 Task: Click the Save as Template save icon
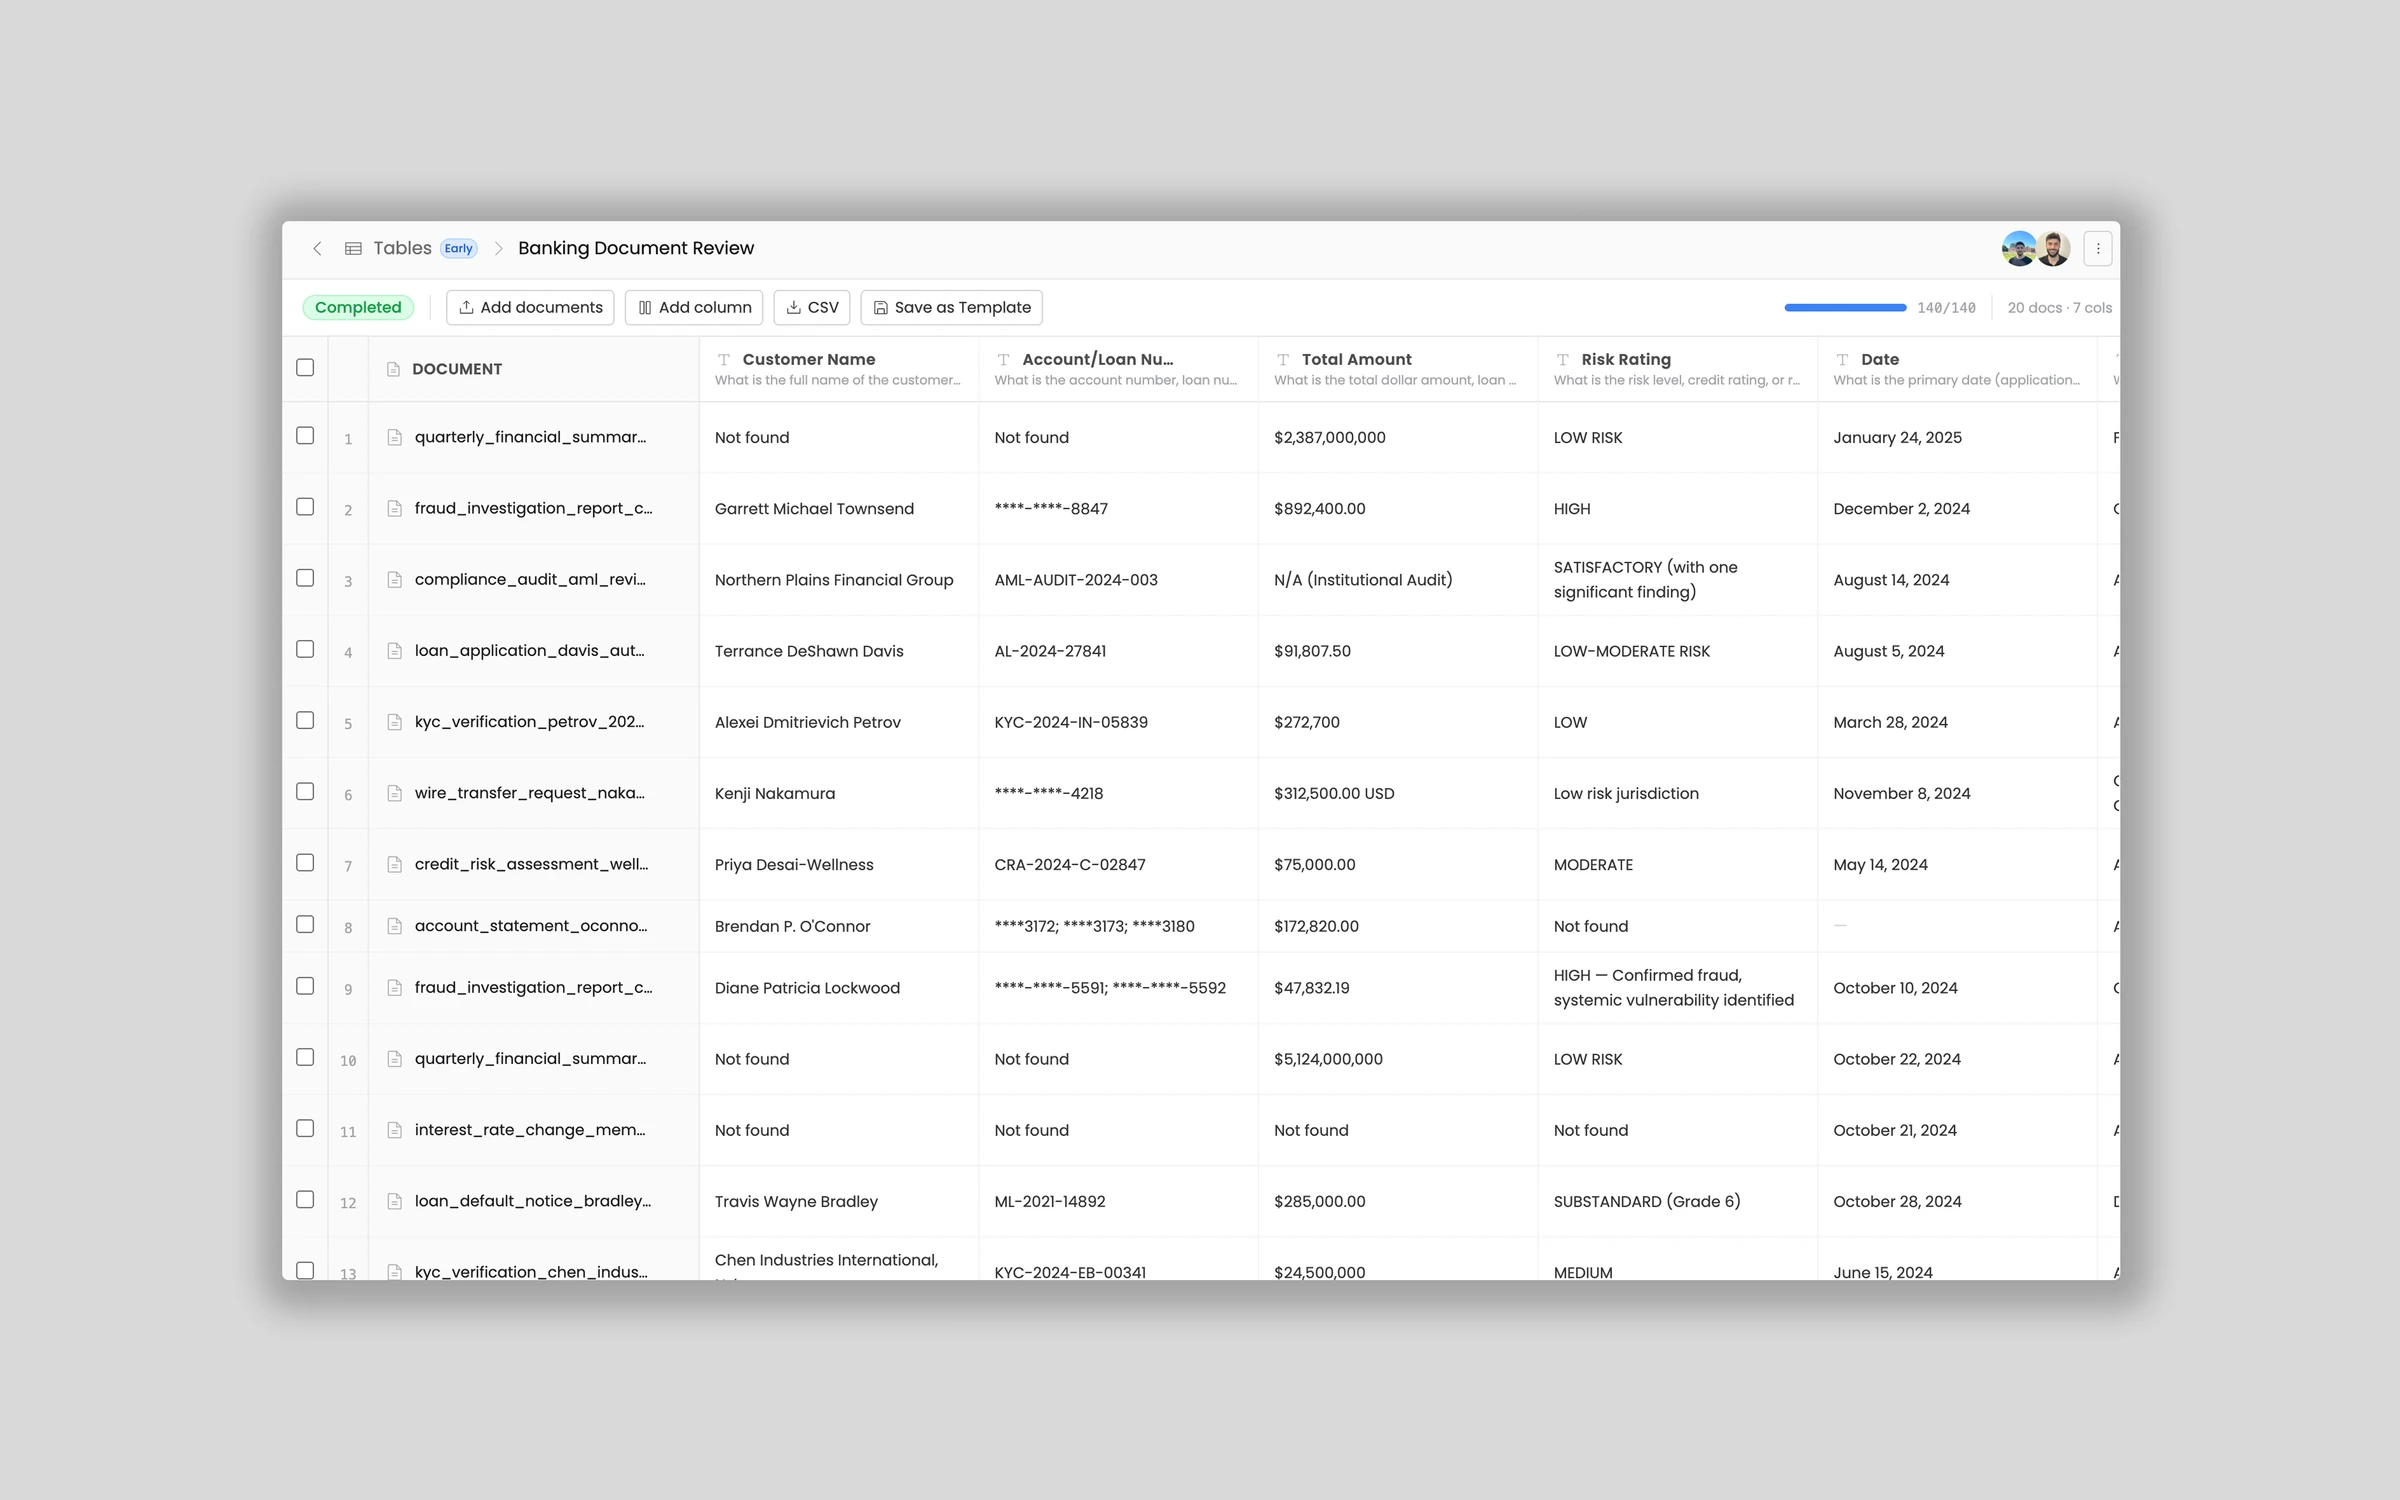(880, 307)
